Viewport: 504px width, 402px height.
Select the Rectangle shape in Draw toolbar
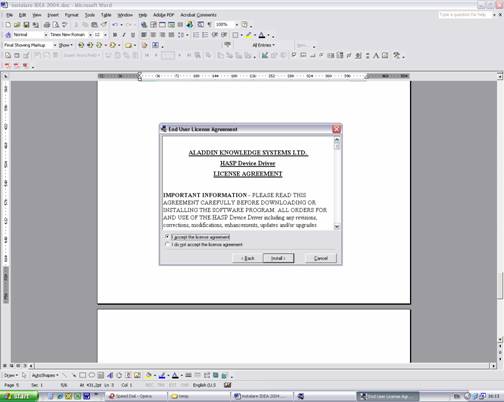82,375
